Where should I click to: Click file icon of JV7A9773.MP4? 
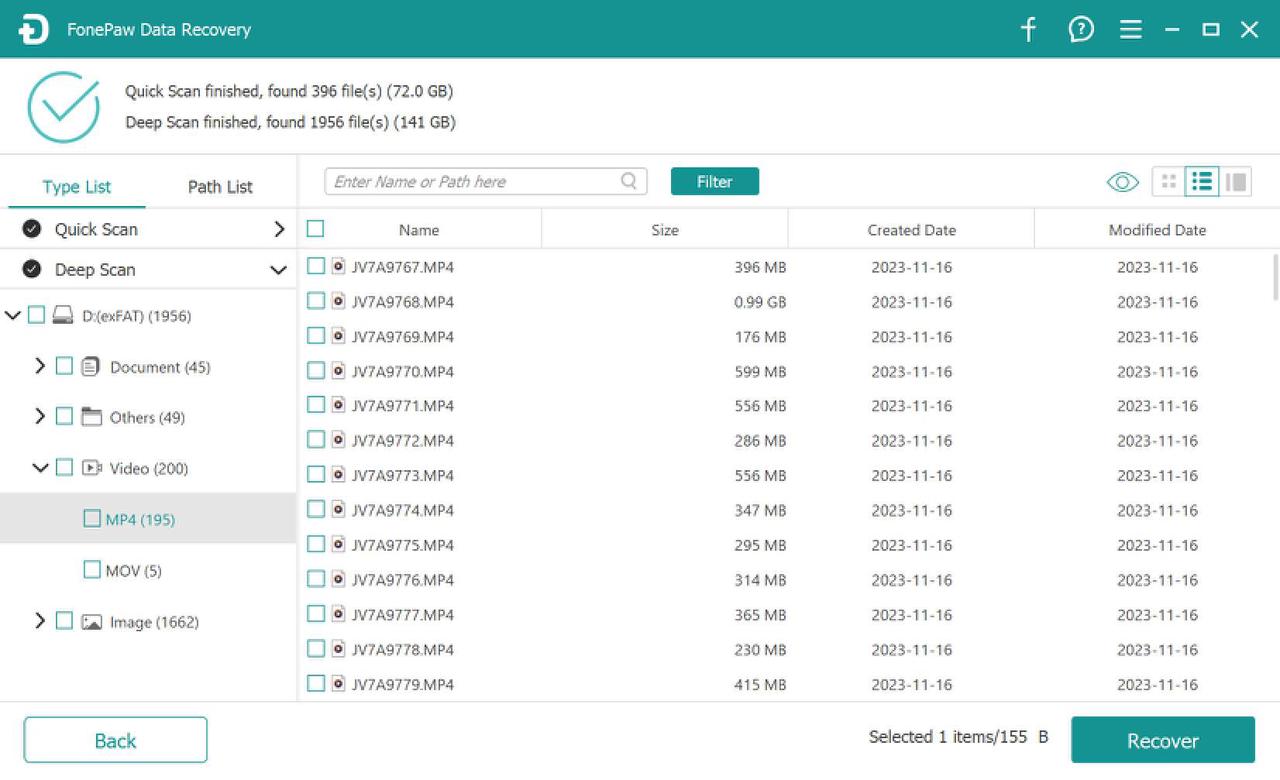tap(338, 475)
